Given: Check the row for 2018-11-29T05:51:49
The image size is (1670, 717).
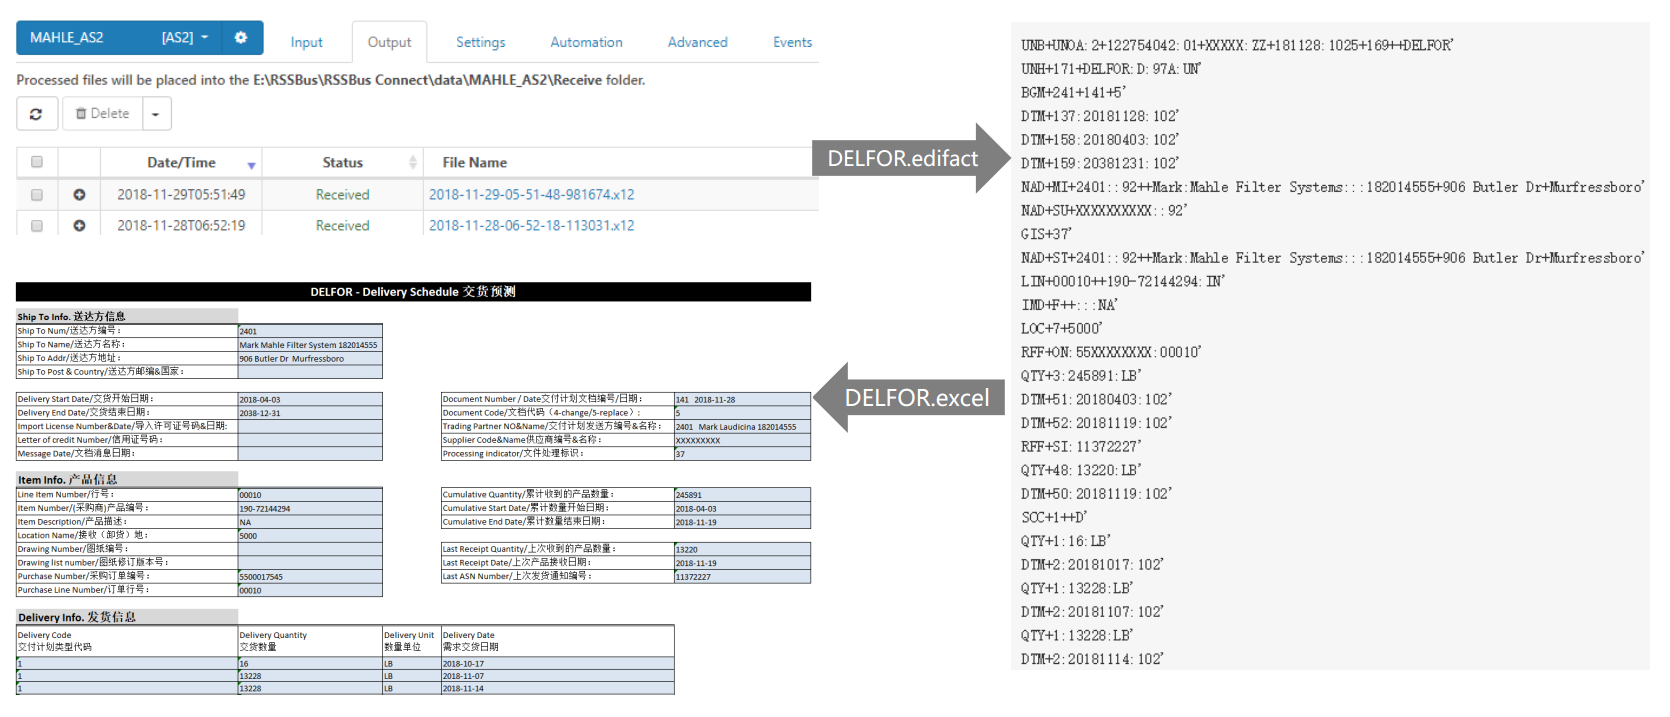Looking at the screenshot, I should click(37, 195).
